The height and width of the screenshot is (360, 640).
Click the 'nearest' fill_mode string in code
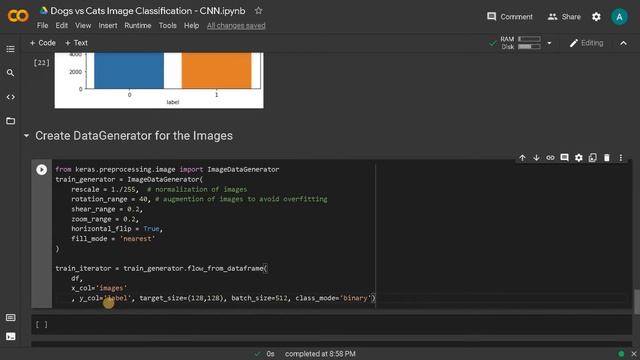click(137, 239)
